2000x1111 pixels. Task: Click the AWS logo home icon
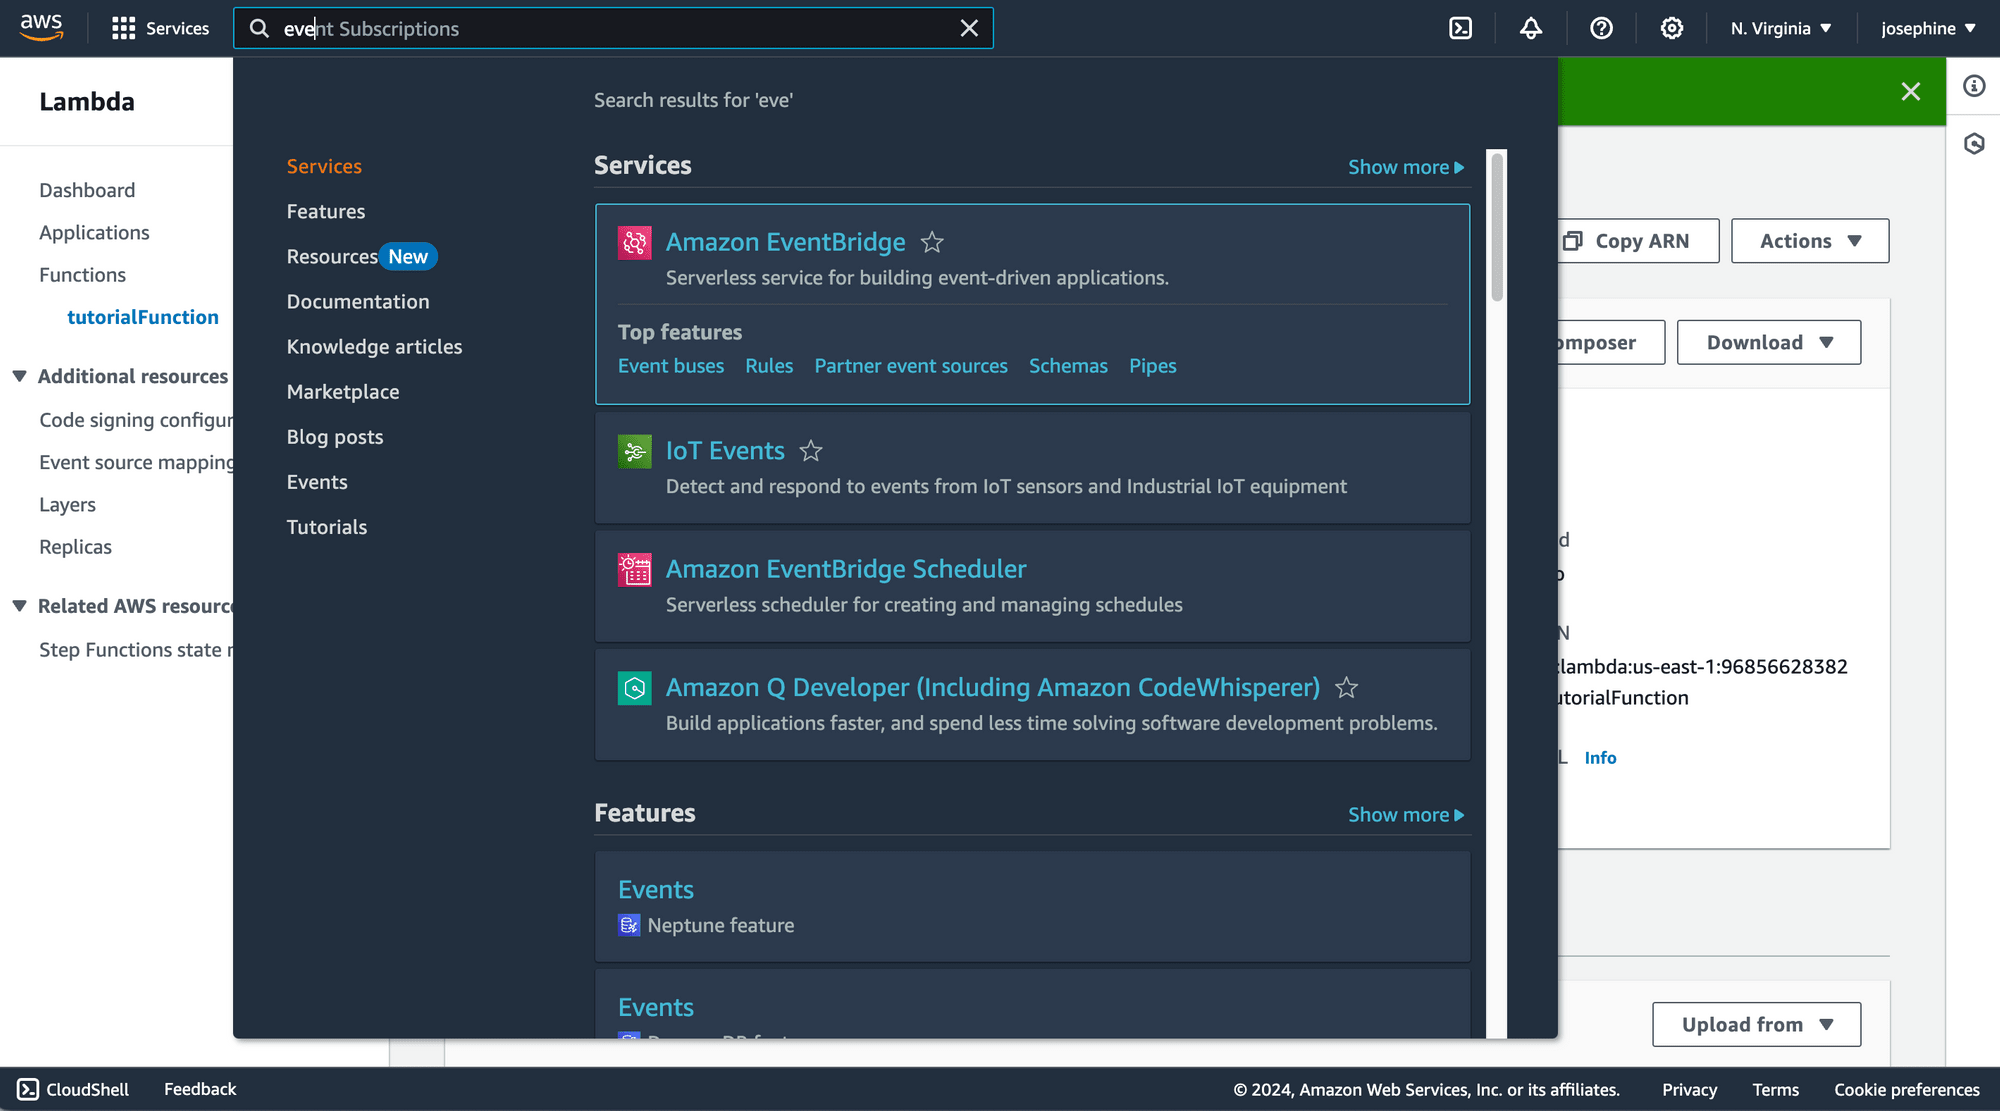(x=41, y=27)
